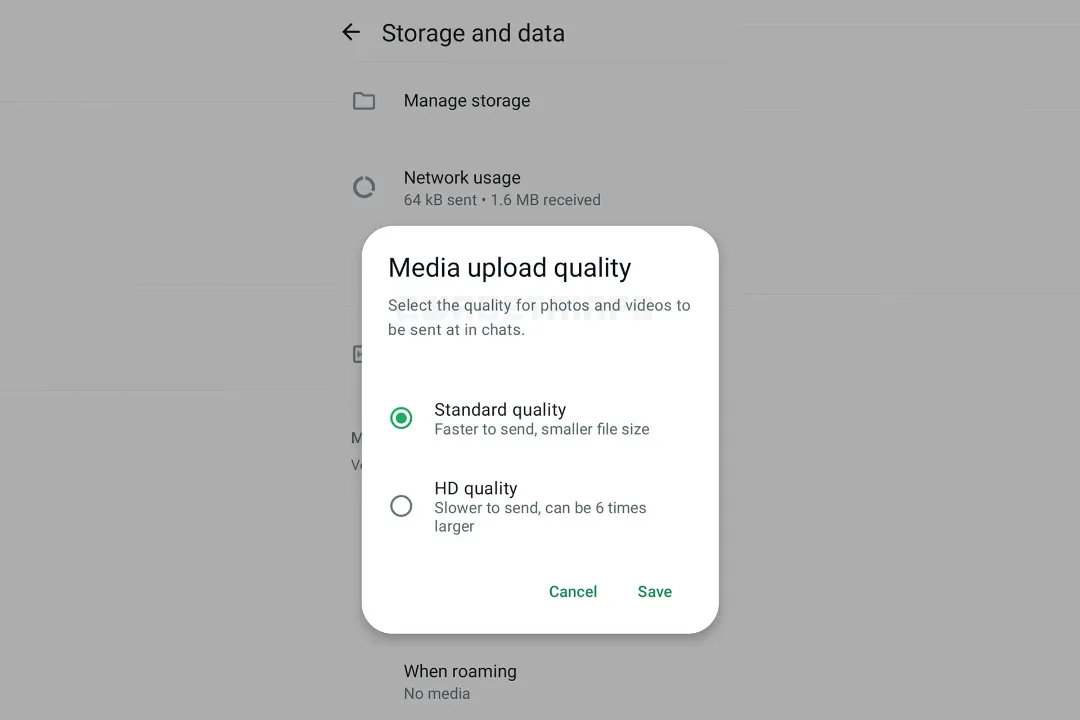Click the Manage storage folder icon
Image resolution: width=1080 pixels, height=720 pixels.
(x=364, y=101)
